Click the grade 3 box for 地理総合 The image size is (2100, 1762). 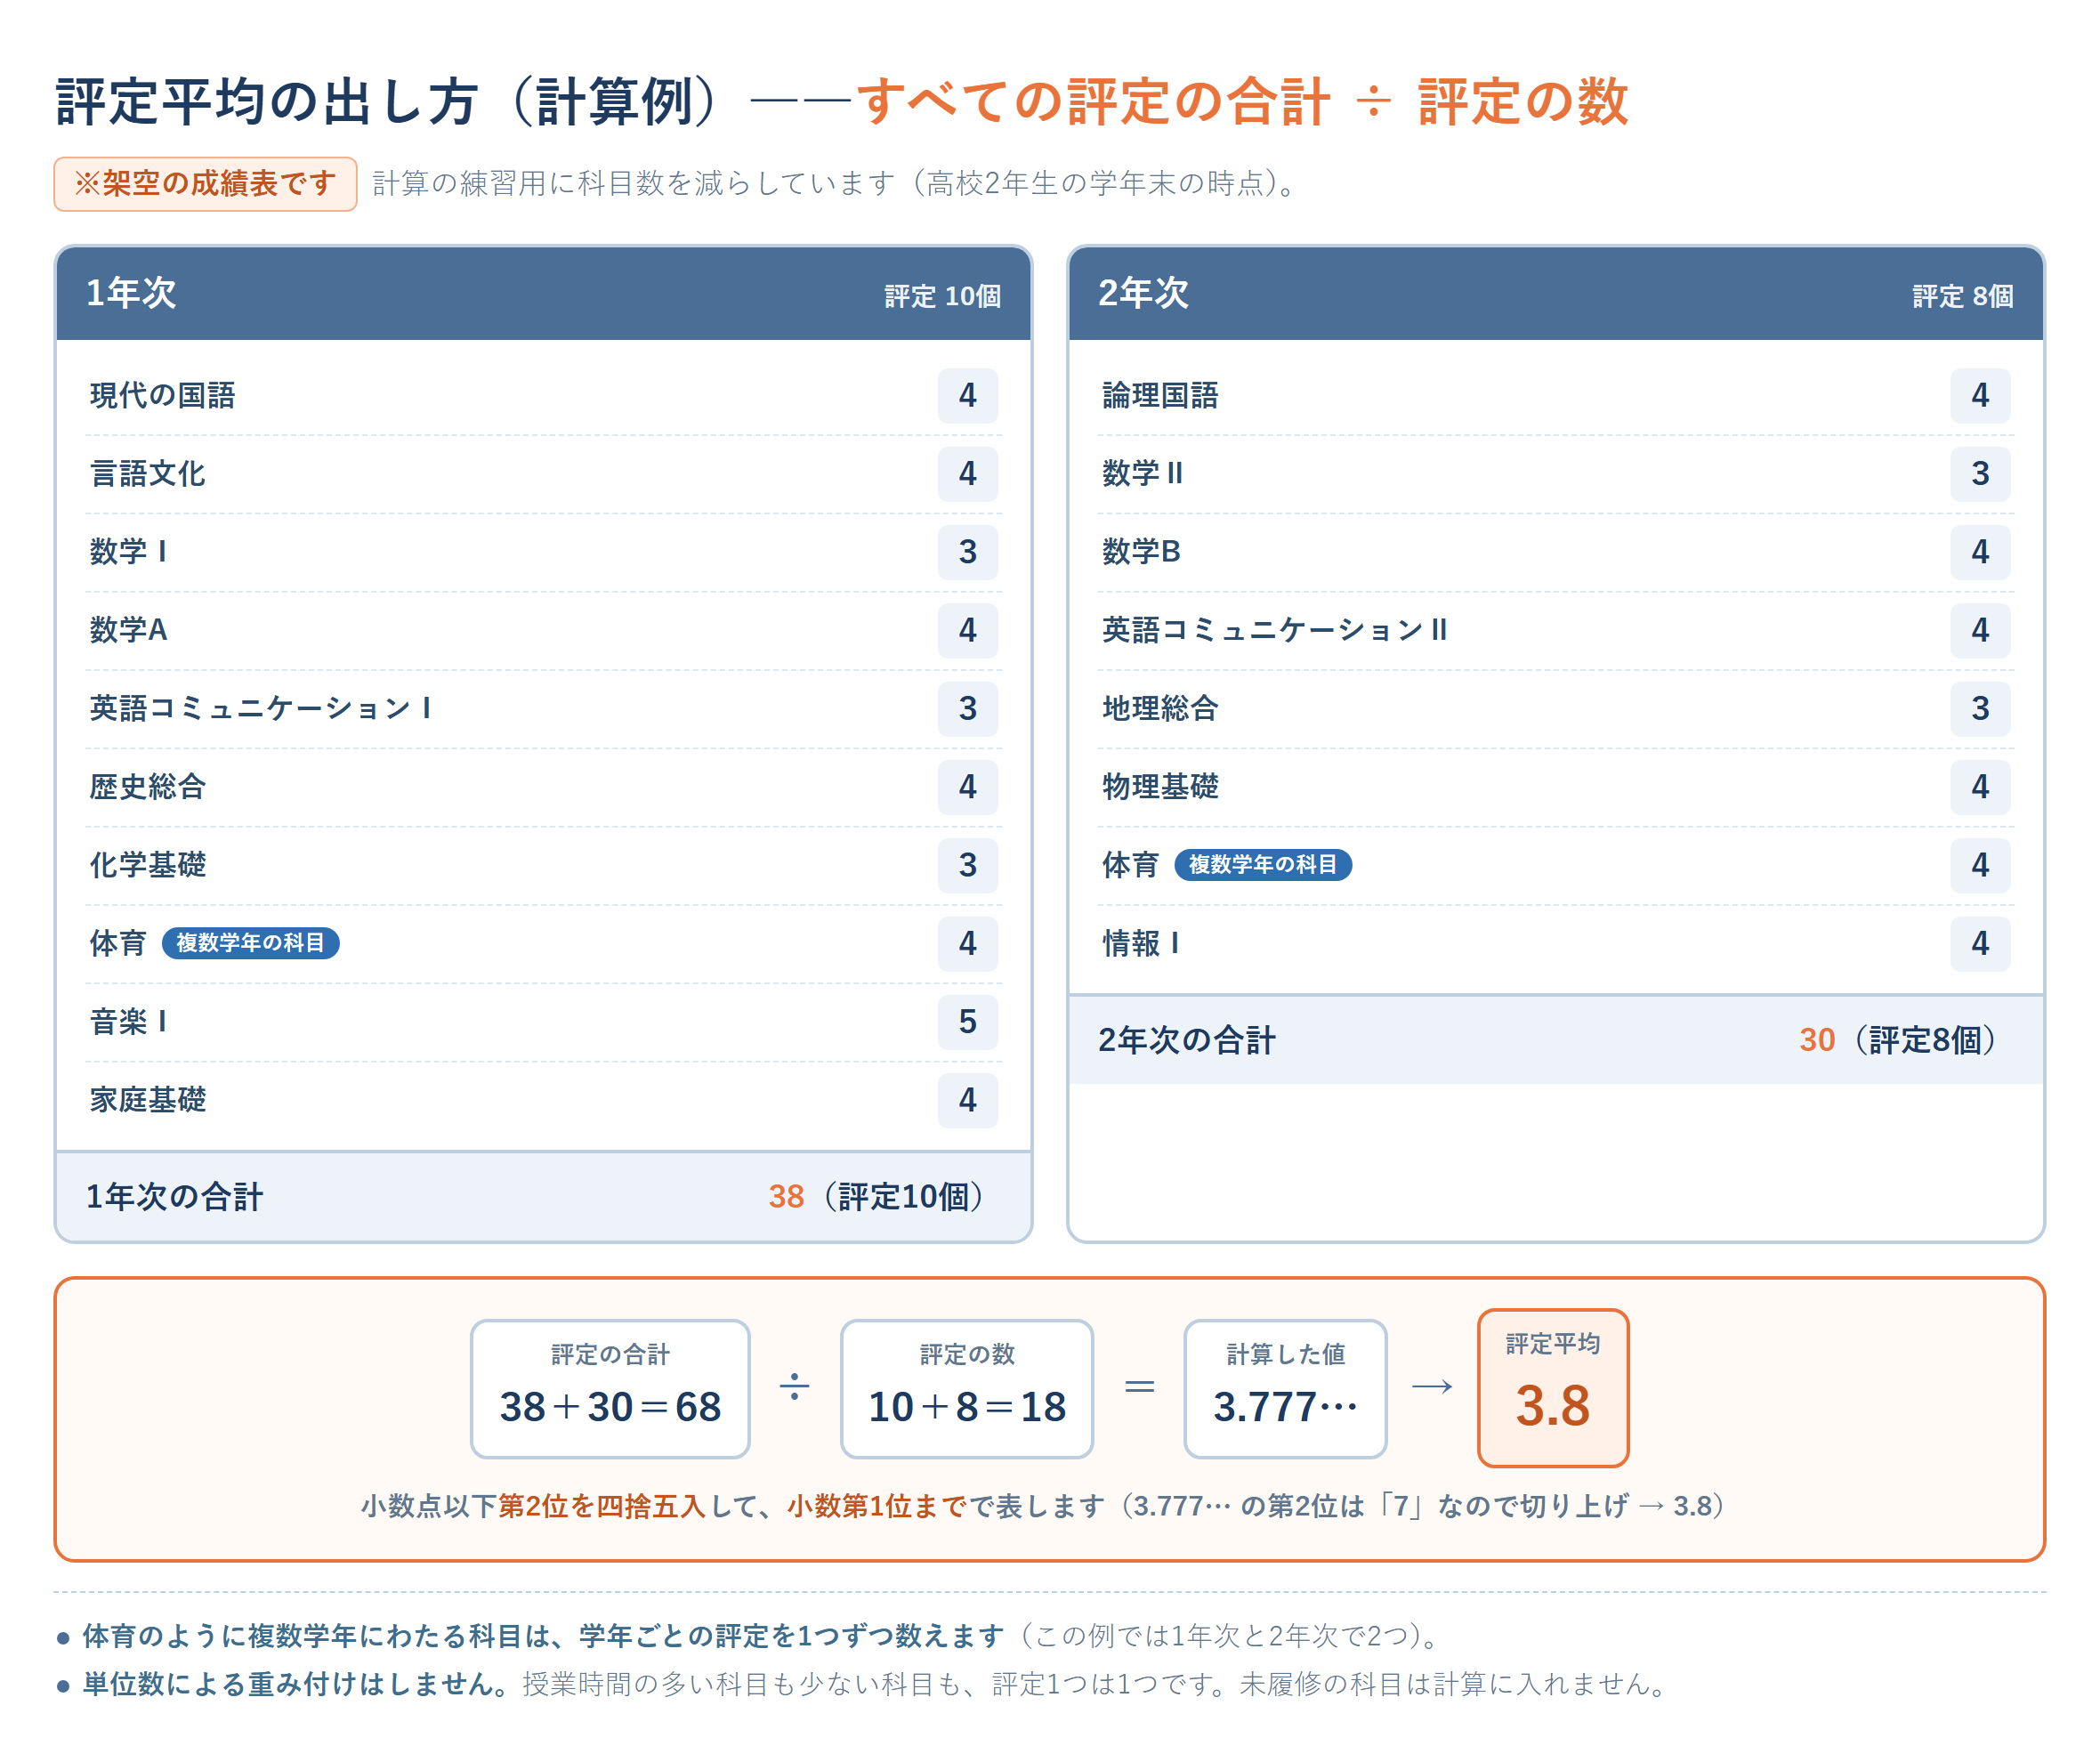1980,709
